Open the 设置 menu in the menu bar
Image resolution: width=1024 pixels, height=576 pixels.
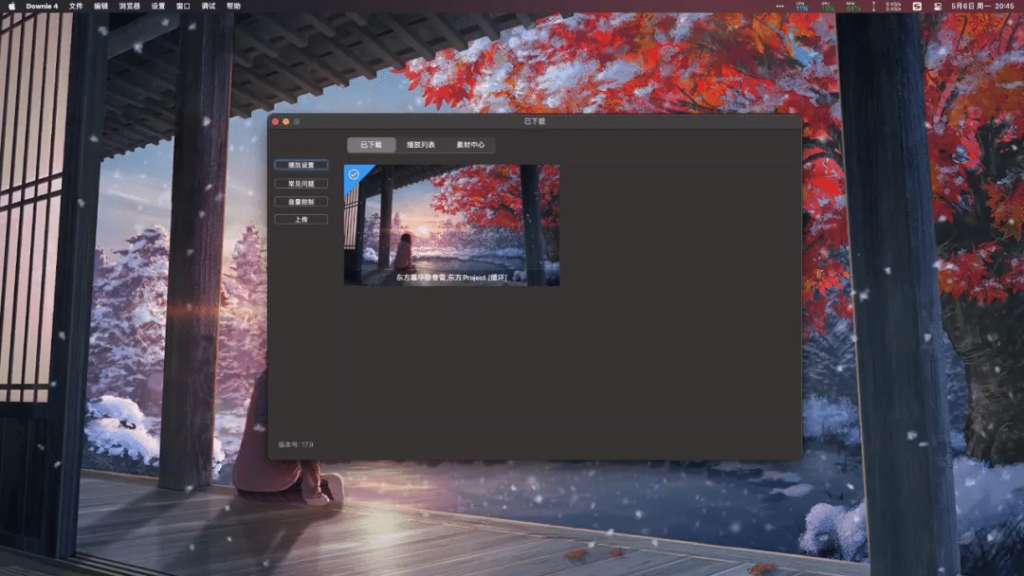click(157, 7)
